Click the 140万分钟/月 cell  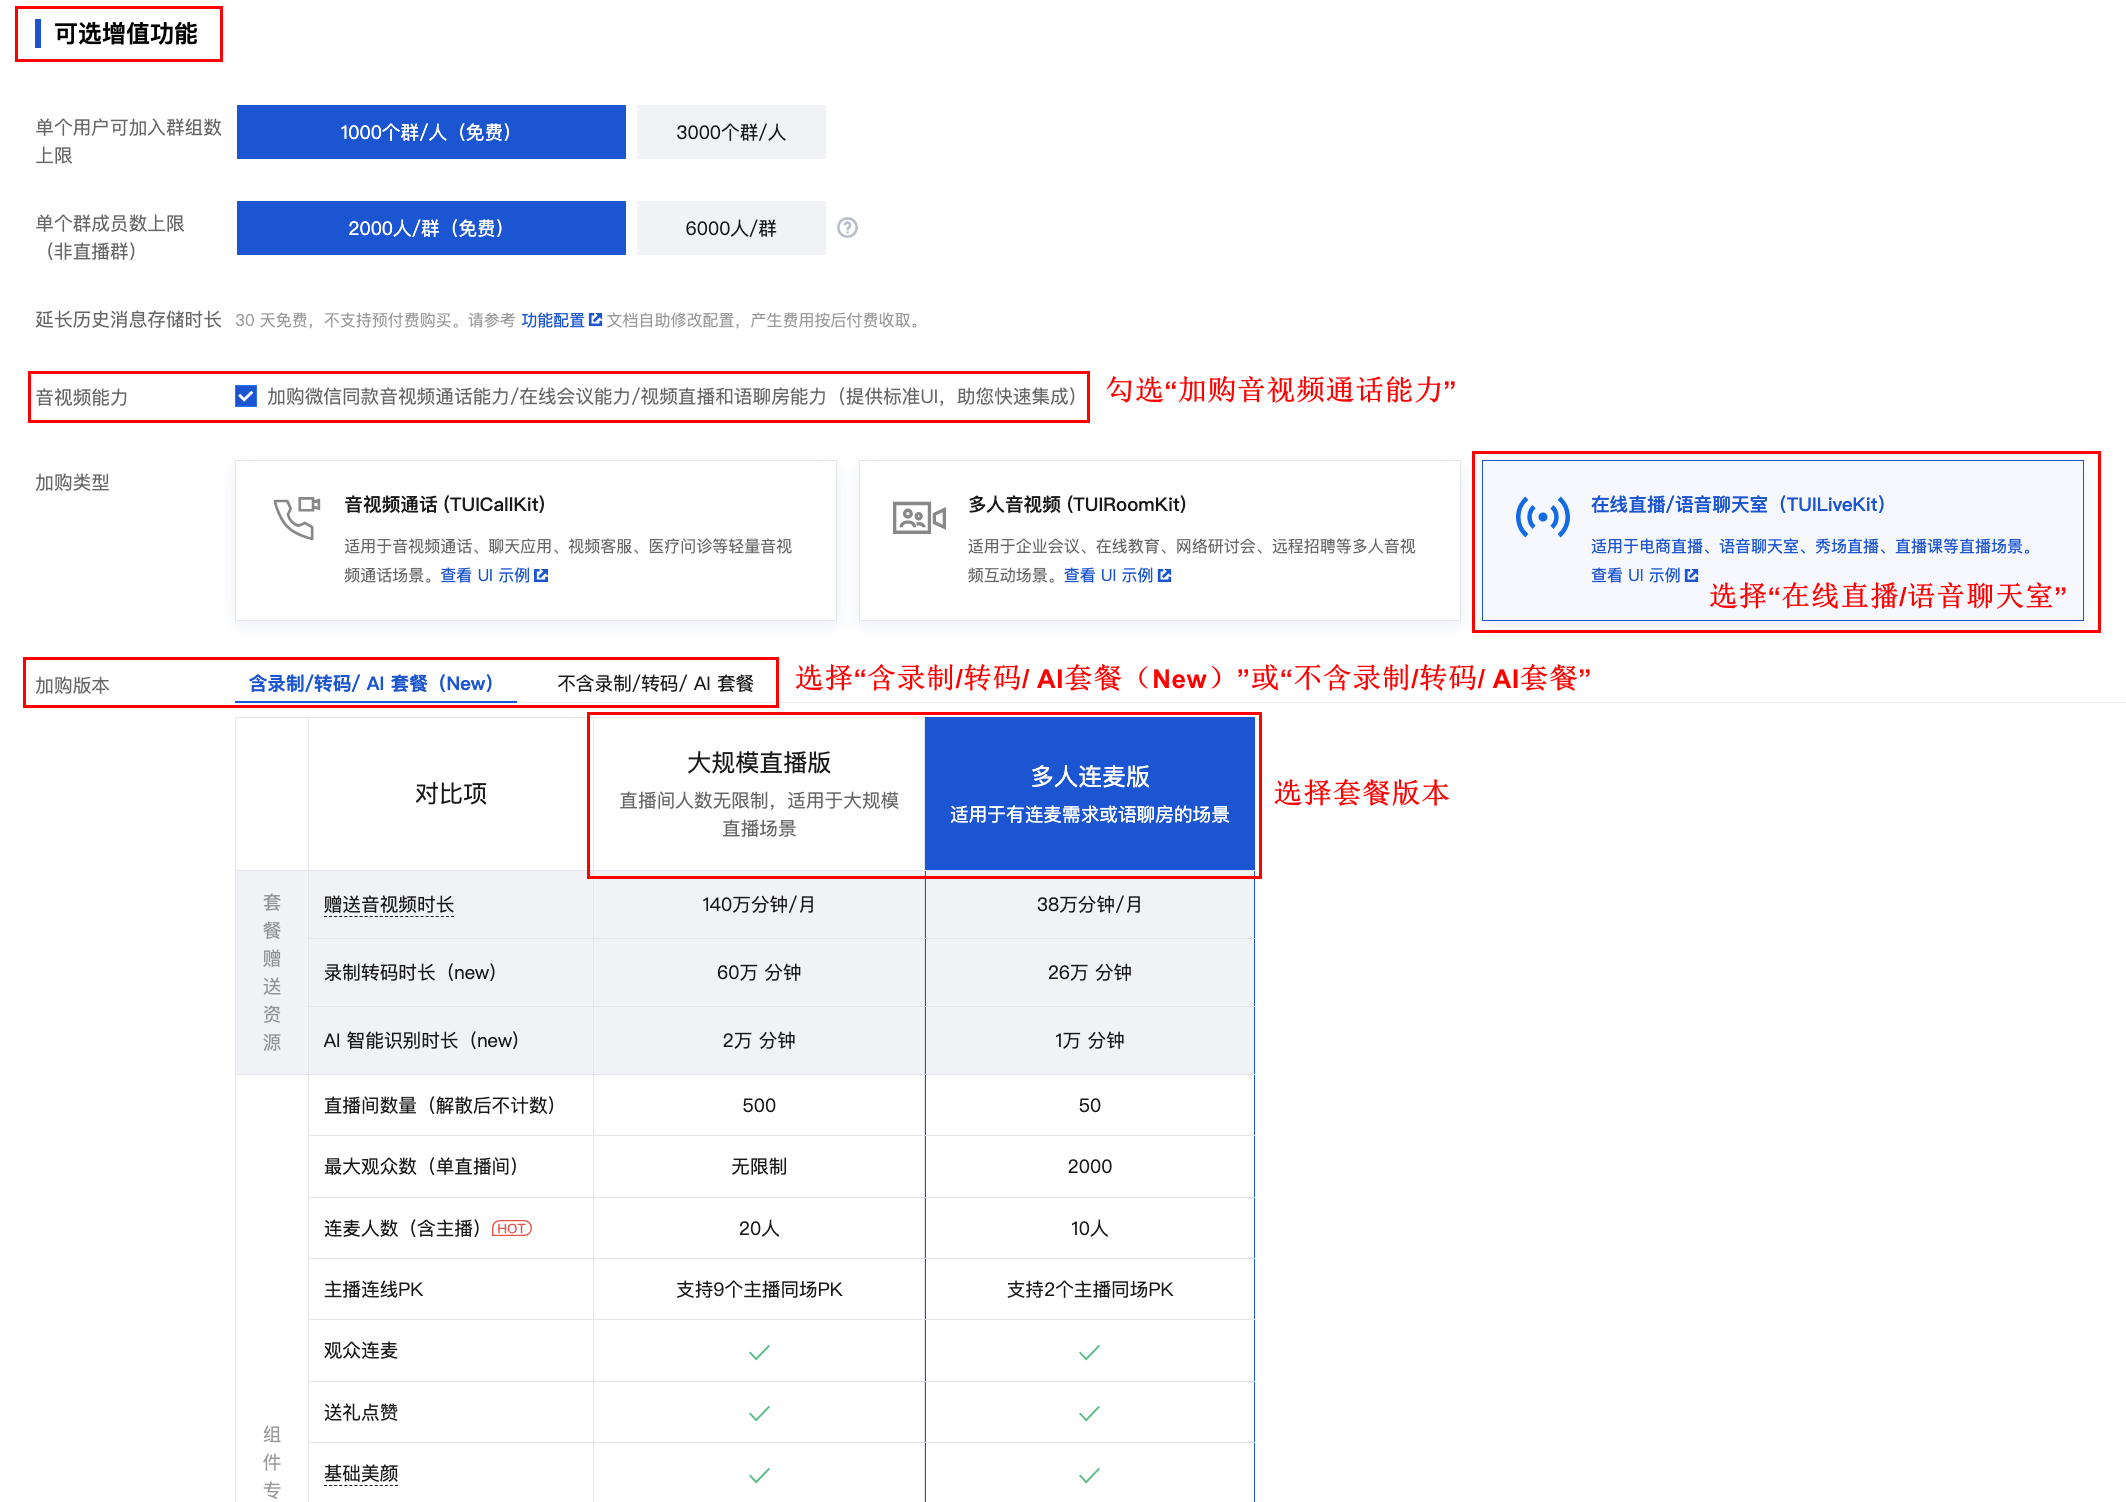pyautogui.click(x=759, y=905)
